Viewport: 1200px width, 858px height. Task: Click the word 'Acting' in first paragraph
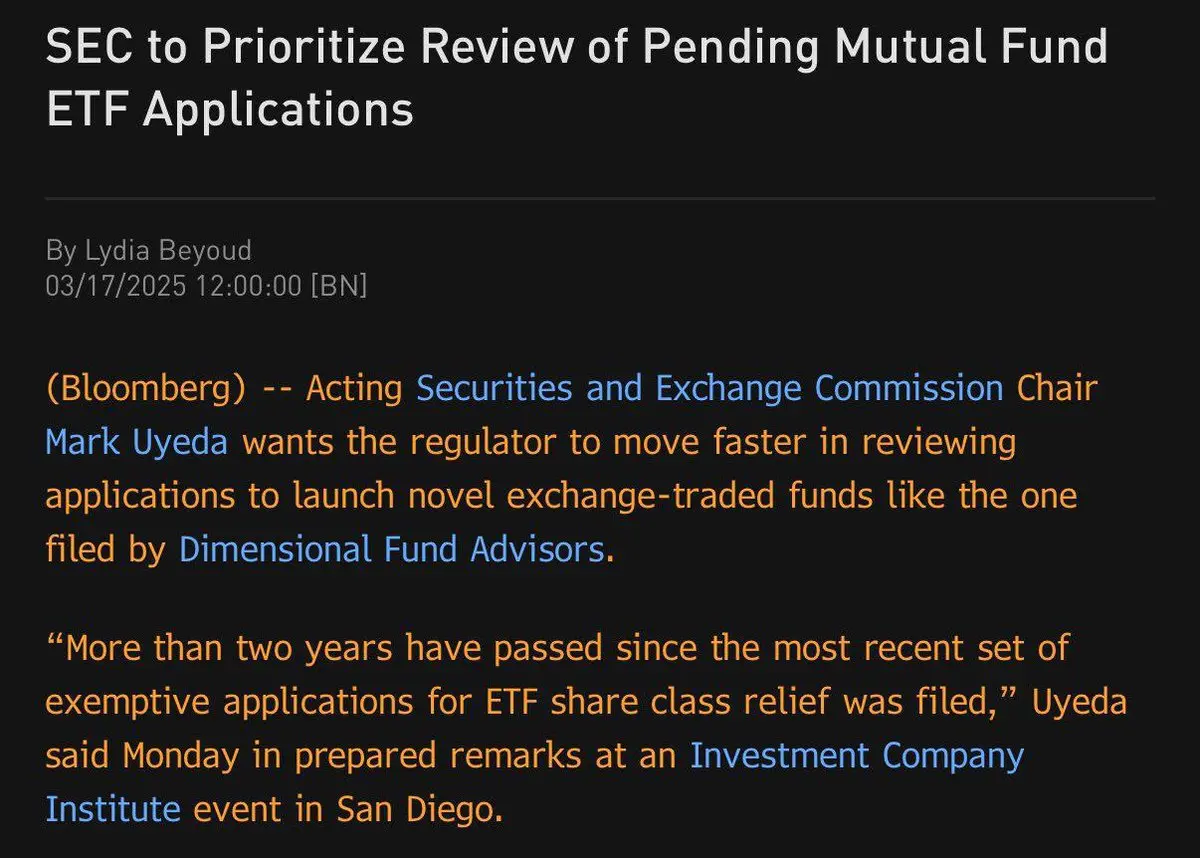355,389
